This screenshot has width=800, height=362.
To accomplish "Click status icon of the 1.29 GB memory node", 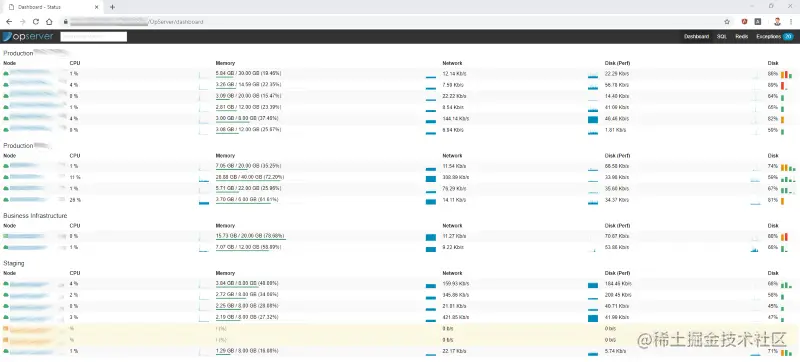I will [x=6, y=351].
